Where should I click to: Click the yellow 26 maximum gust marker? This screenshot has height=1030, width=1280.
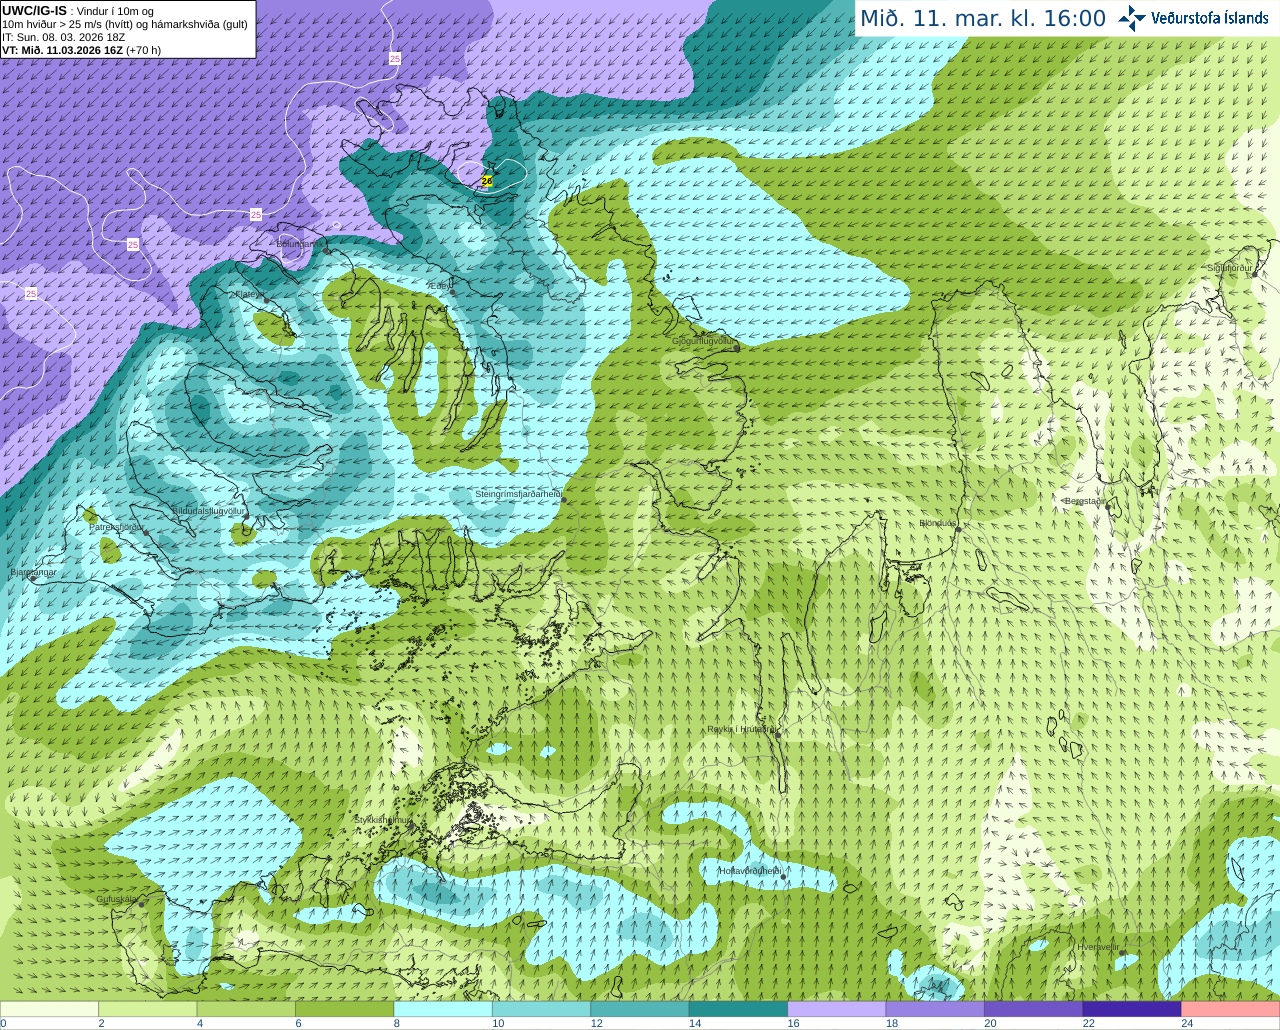tap(487, 181)
